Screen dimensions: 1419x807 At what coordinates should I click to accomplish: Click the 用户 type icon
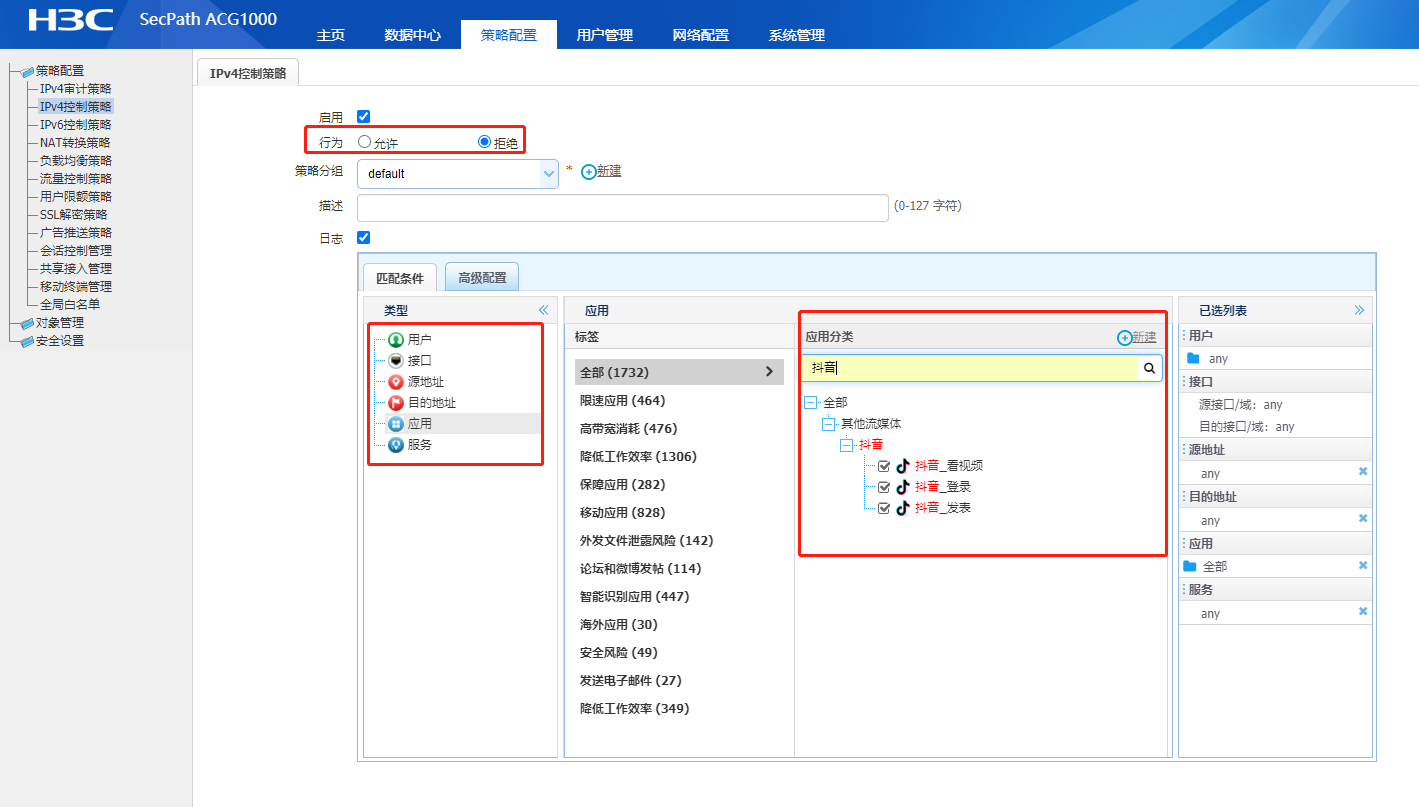tap(396, 340)
